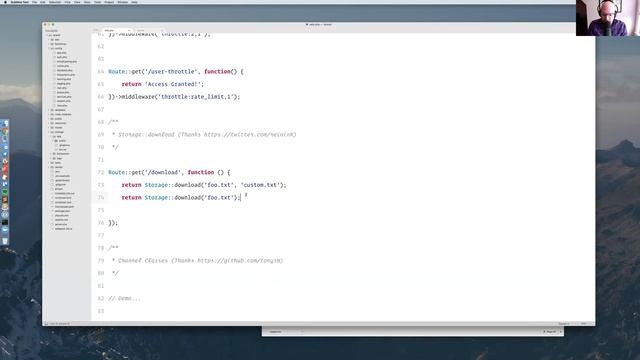The image size is (640, 360).
Task: Open Trash in the Dock
Action: pos(5,241)
